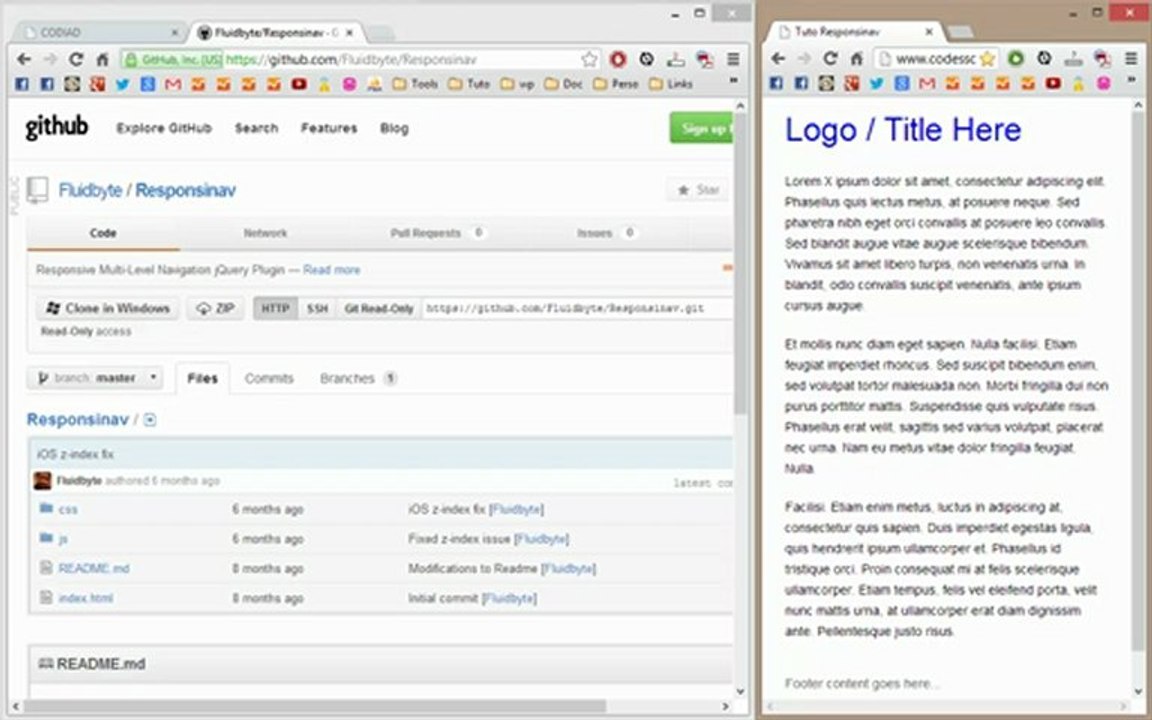Click home icon in Tuto Responsinav window

(857, 59)
